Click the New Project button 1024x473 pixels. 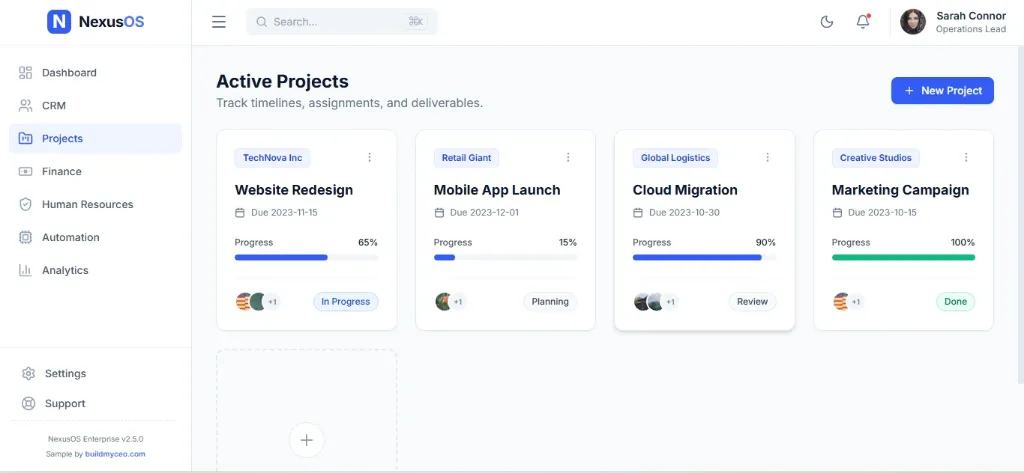942,91
